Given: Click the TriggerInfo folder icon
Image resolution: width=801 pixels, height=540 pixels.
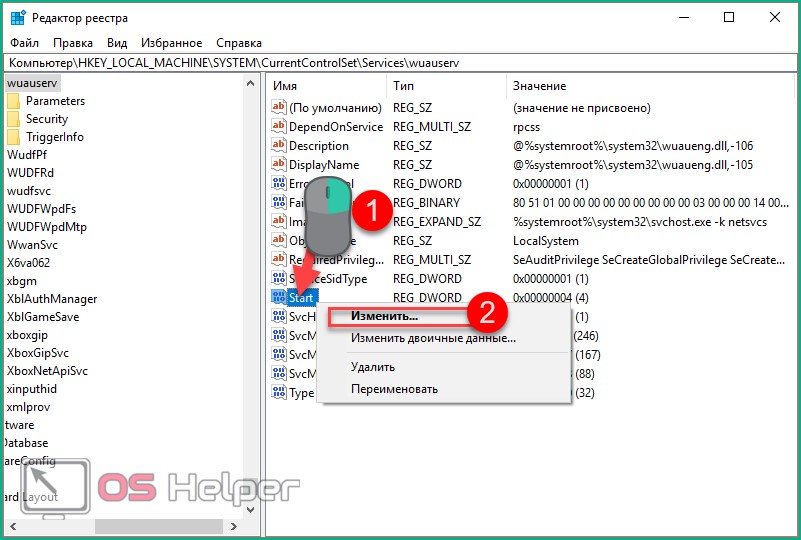Looking at the screenshot, I should [13, 137].
